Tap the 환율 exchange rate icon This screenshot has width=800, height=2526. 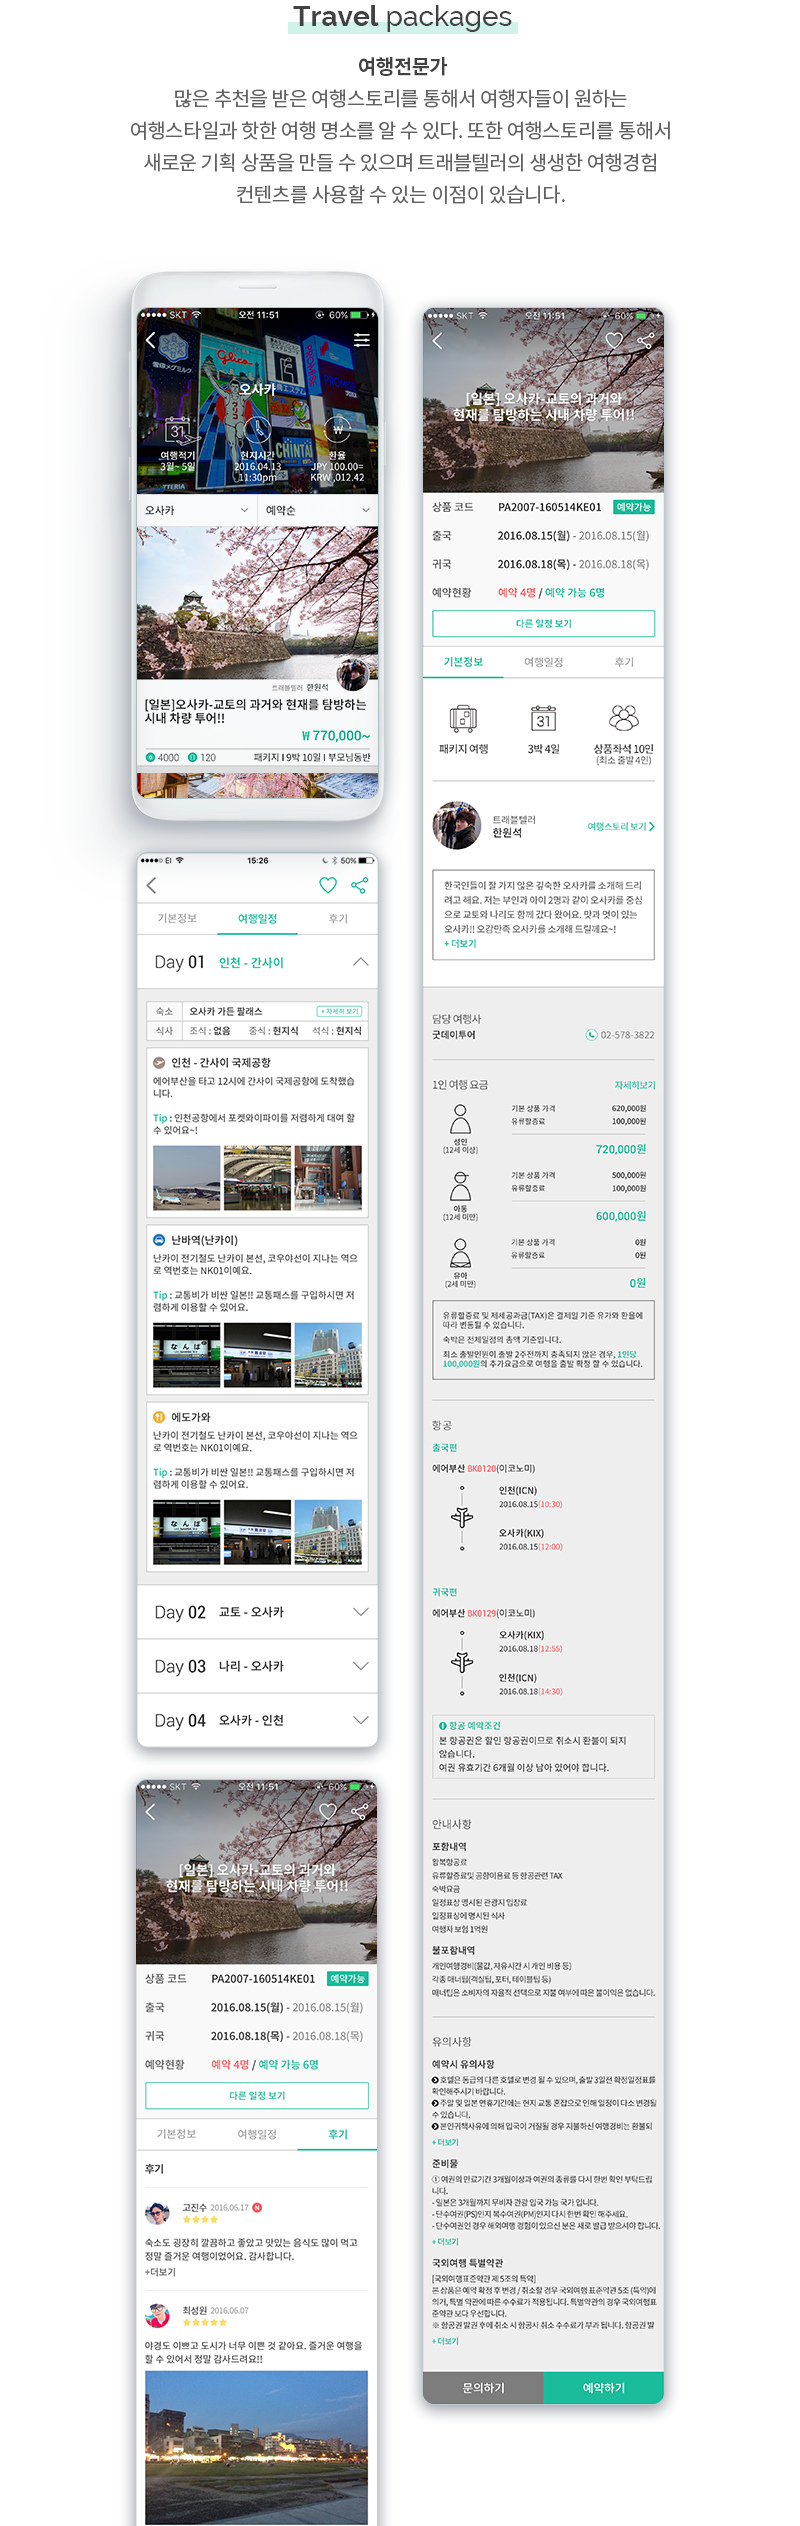point(337,429)
